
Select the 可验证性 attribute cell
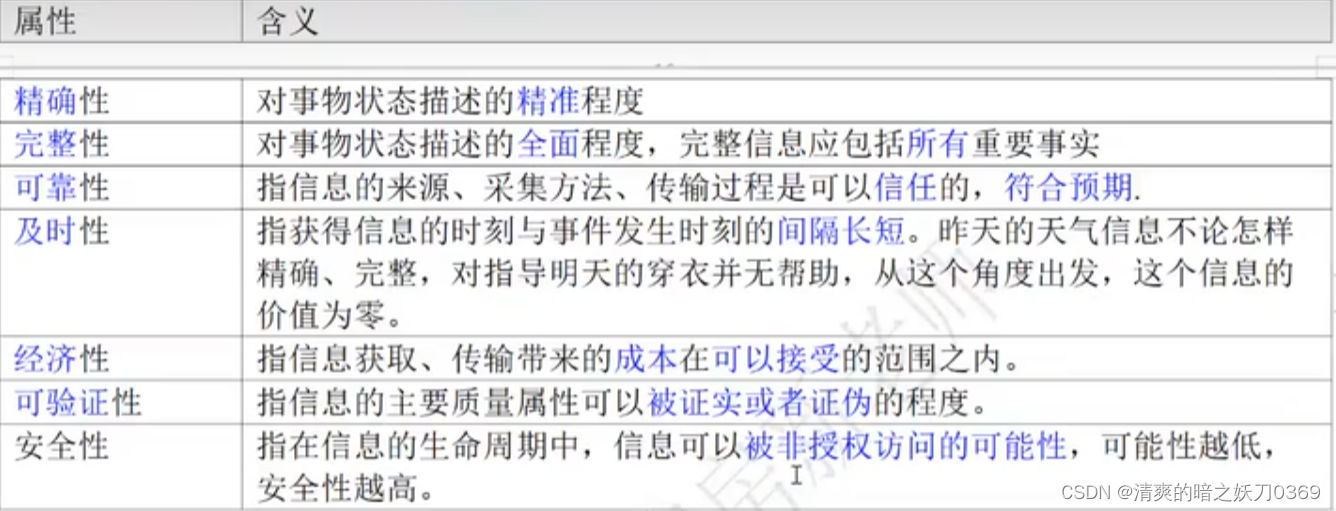tap(121, 402)
